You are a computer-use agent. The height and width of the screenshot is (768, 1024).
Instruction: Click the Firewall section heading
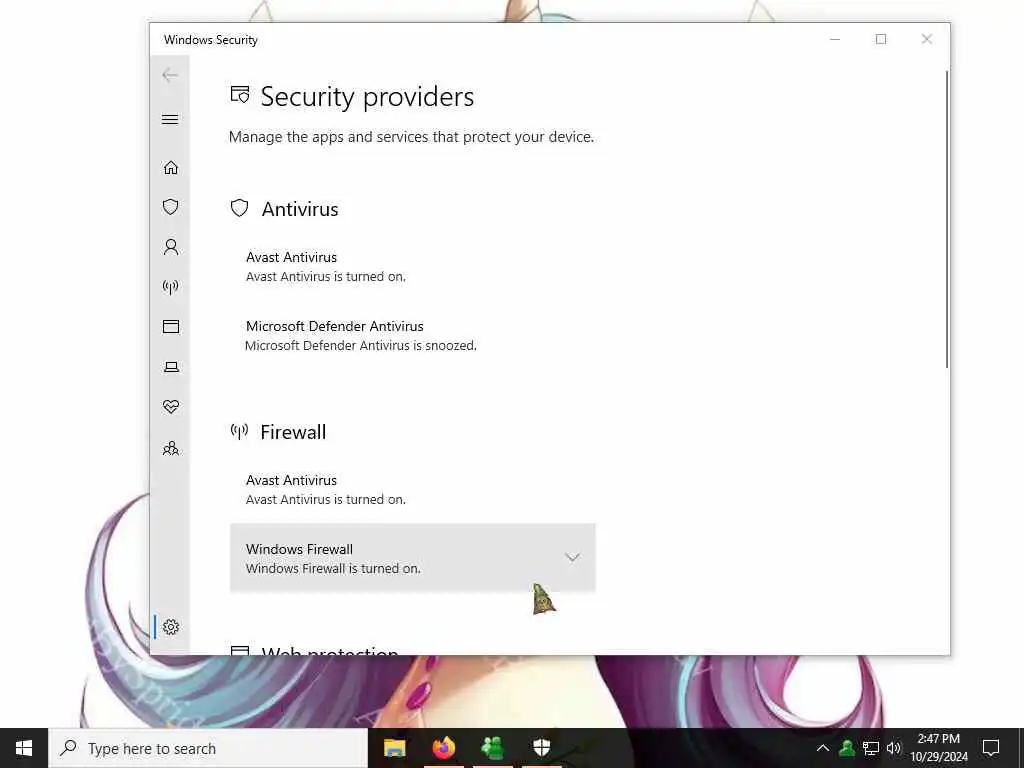[293, 432]
